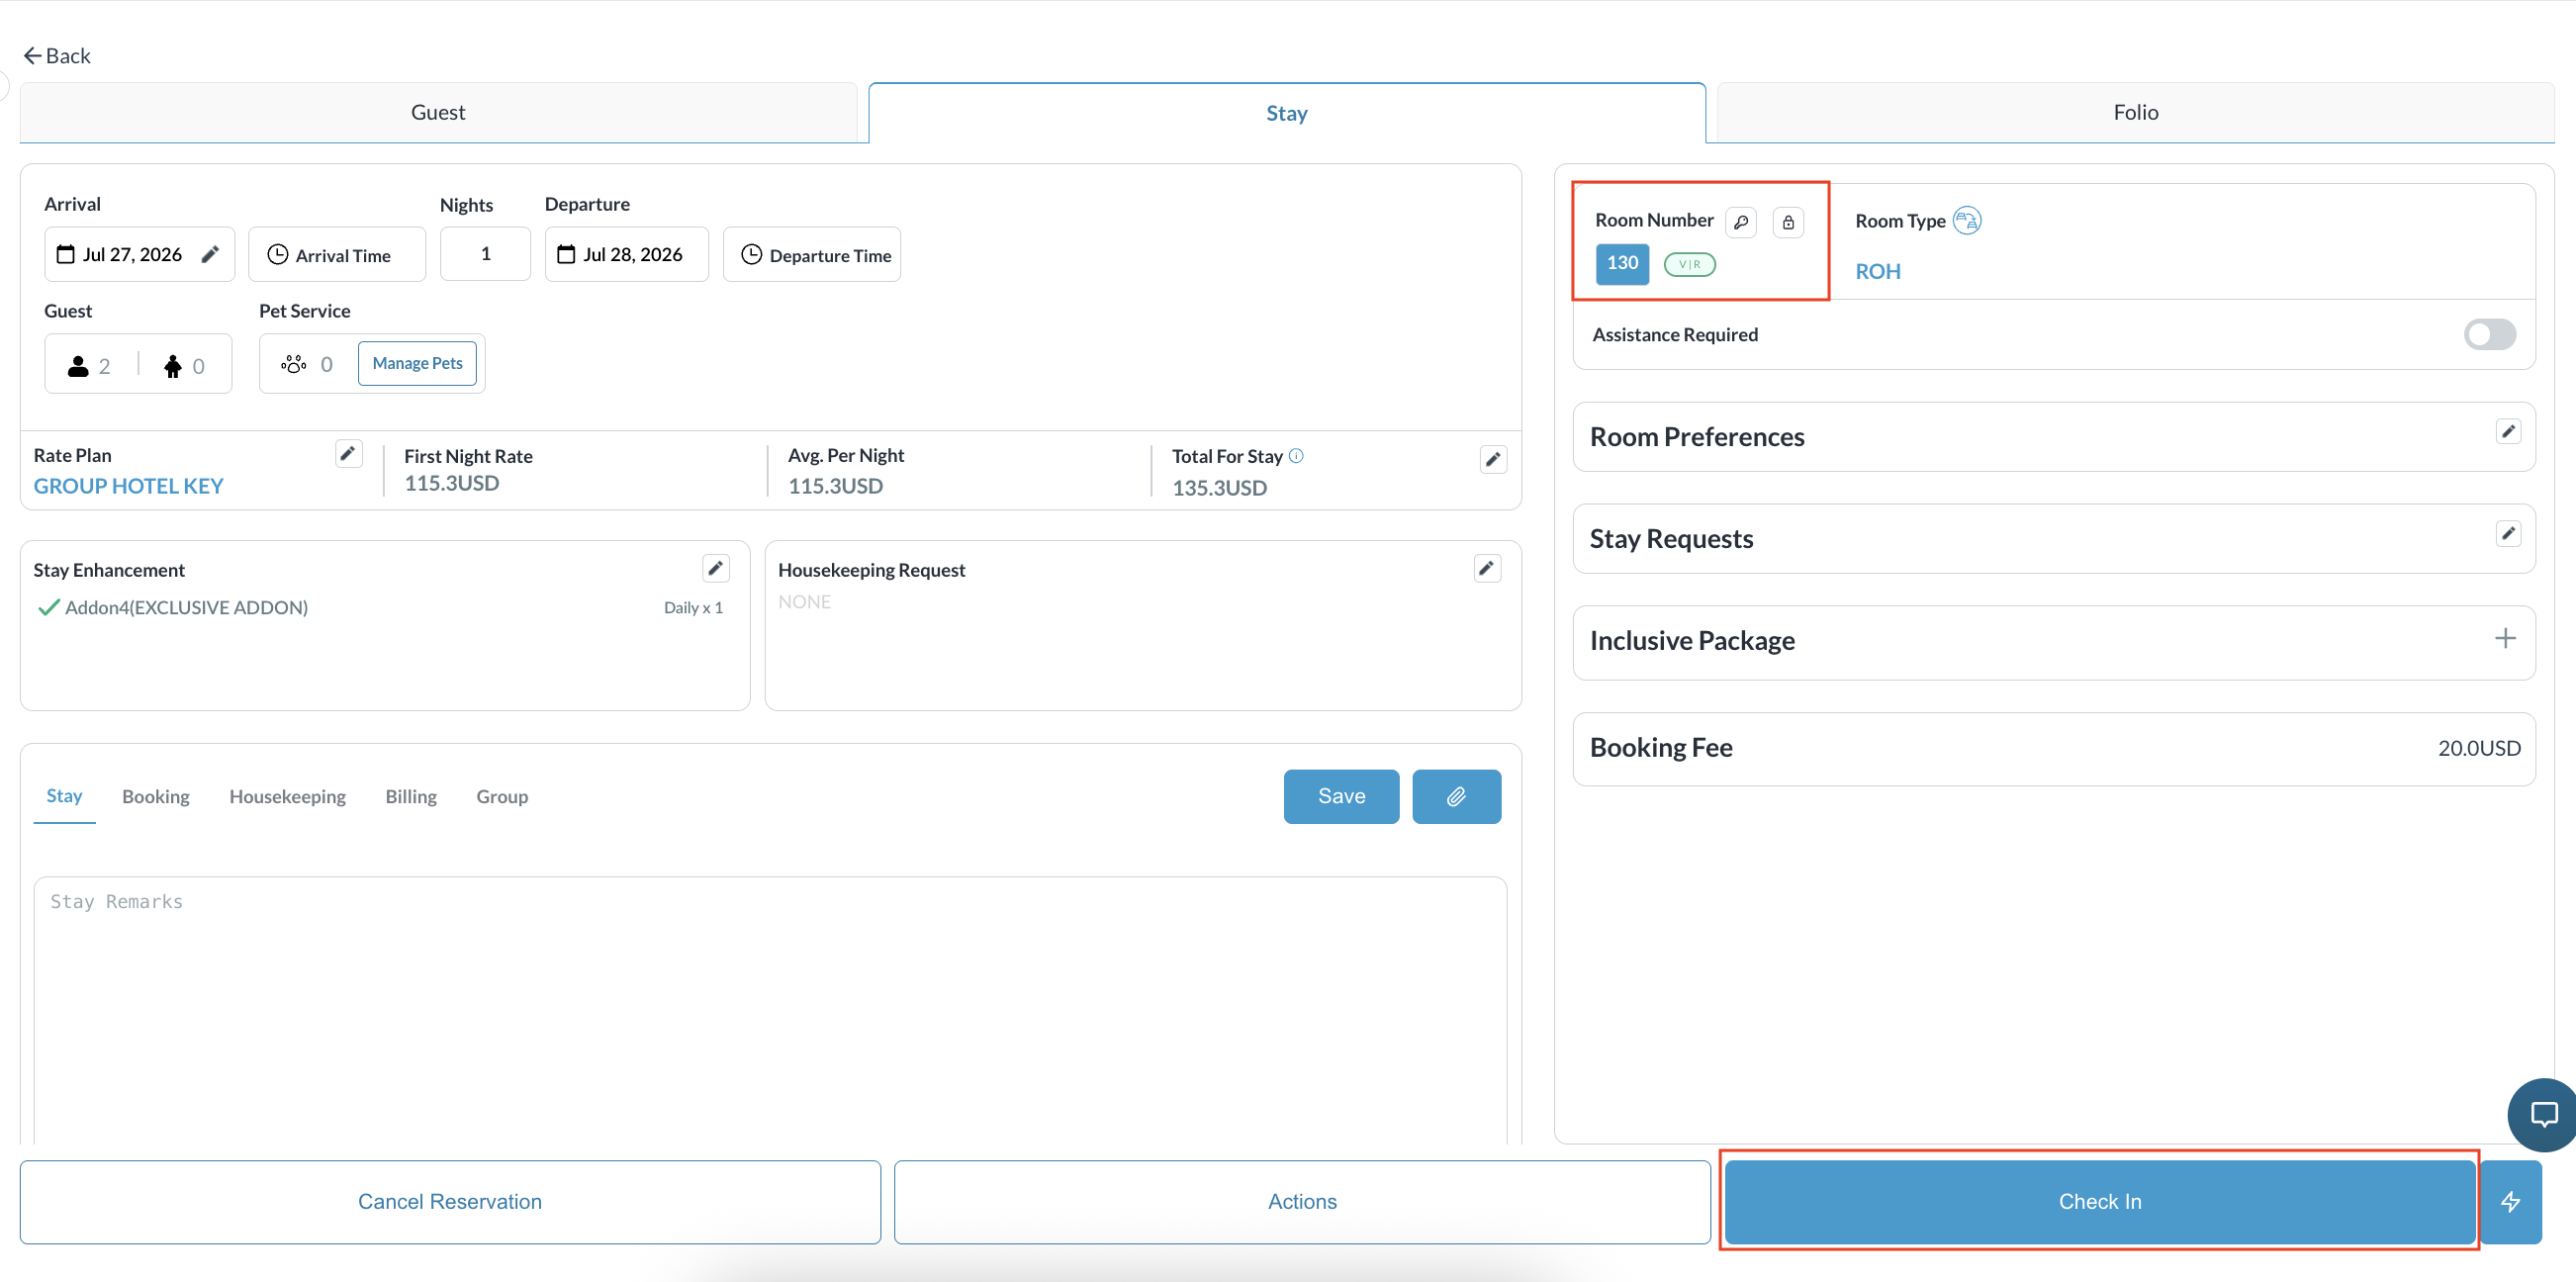Open the Actions menu button
This screenshot has height=1282, width=2576.
[x=1302, y=1202]
